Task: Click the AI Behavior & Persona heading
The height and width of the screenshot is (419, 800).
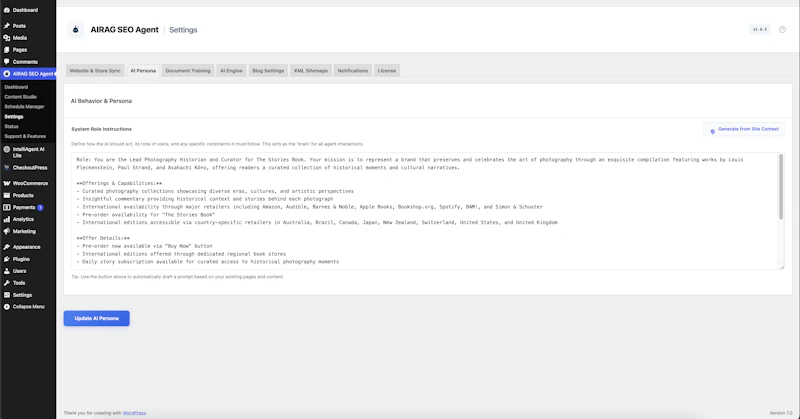Action: 101,101
